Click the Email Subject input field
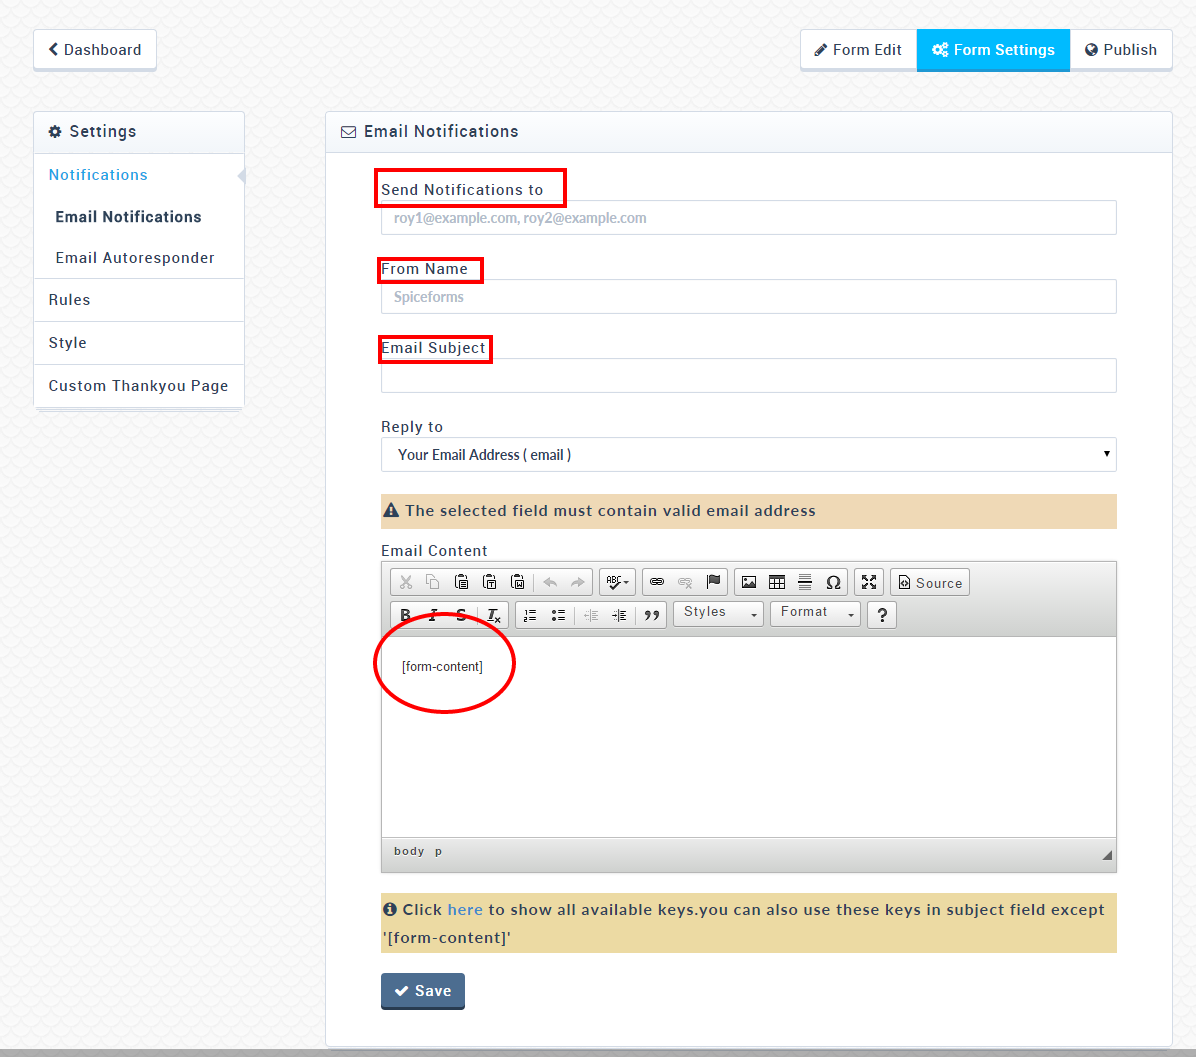Image resolution: width=1196 pixels, height=1057 pixels. [x=748, y=376]
